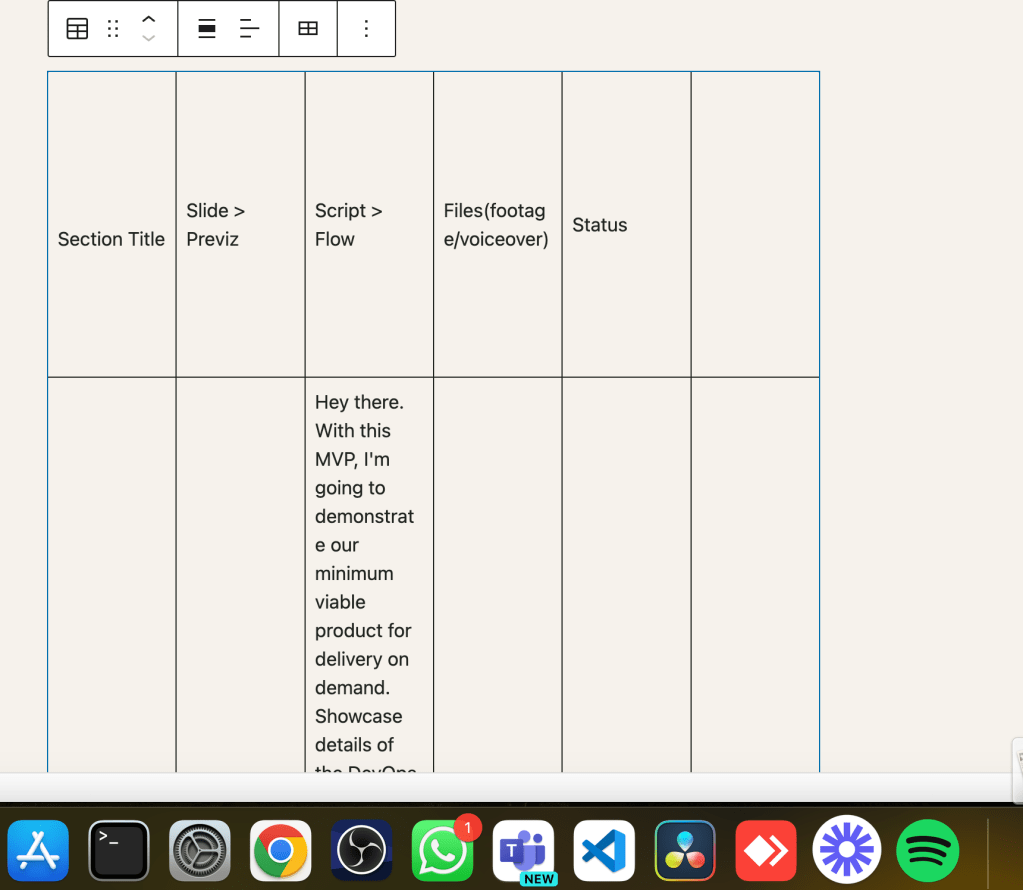Open the Edit table menu
Viewport: 1023px width, 890px height.
click(x=308, y=29)
